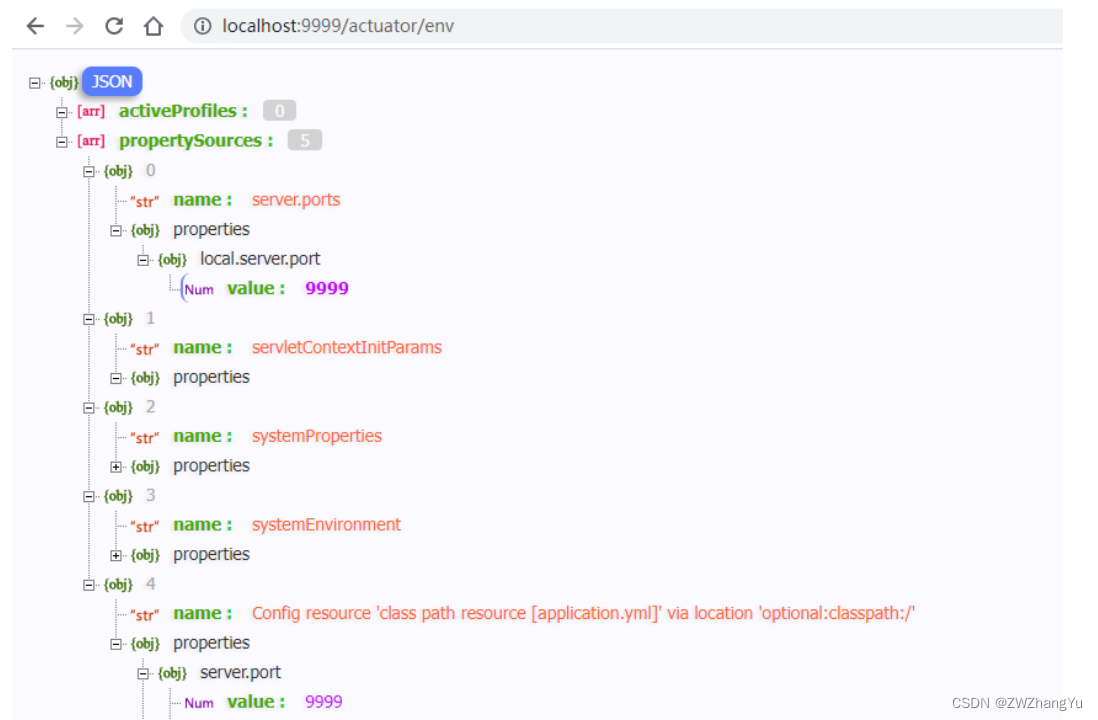
Task: Collapse object 0 in propertySources
Action: pyautogui.click(x=88, y=170)
